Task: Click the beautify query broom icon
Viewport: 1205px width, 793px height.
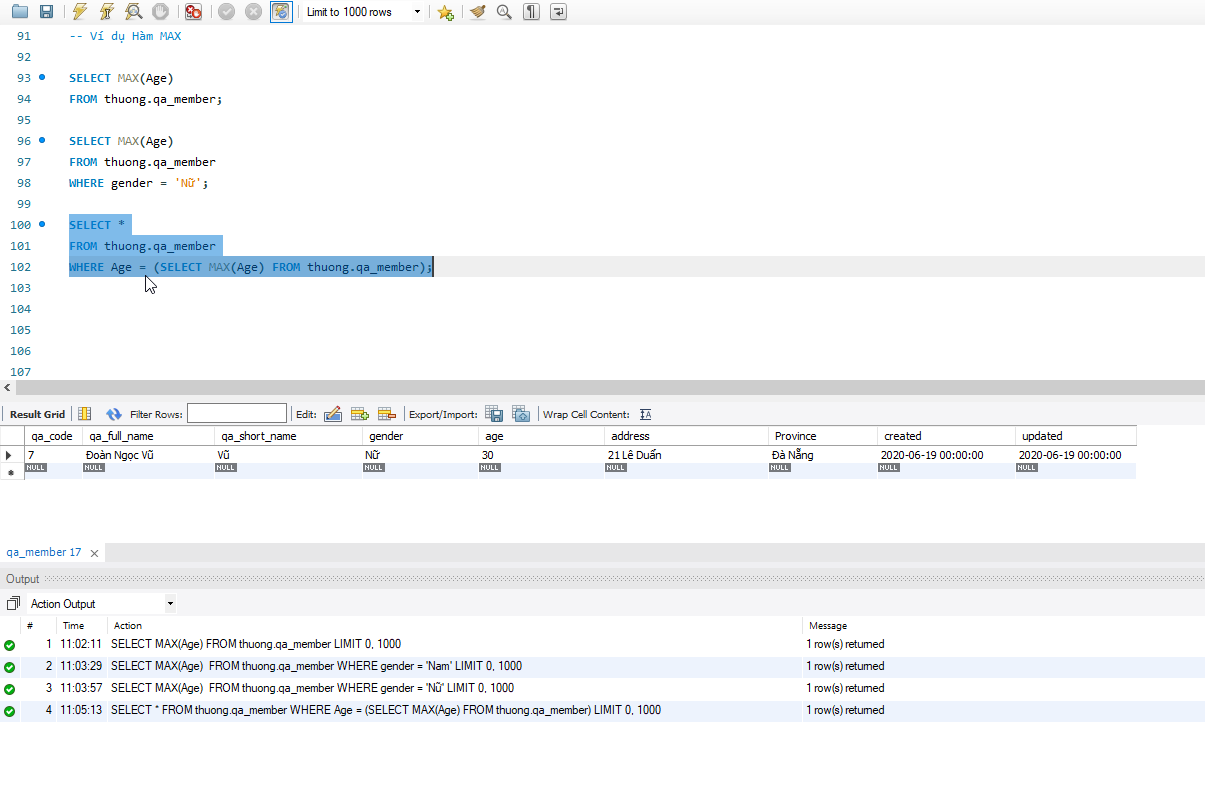Action: point(478,12)
